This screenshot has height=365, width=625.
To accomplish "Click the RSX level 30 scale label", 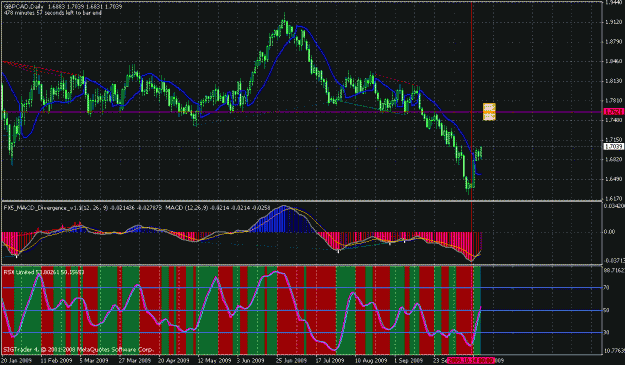I will click(607, 332).
